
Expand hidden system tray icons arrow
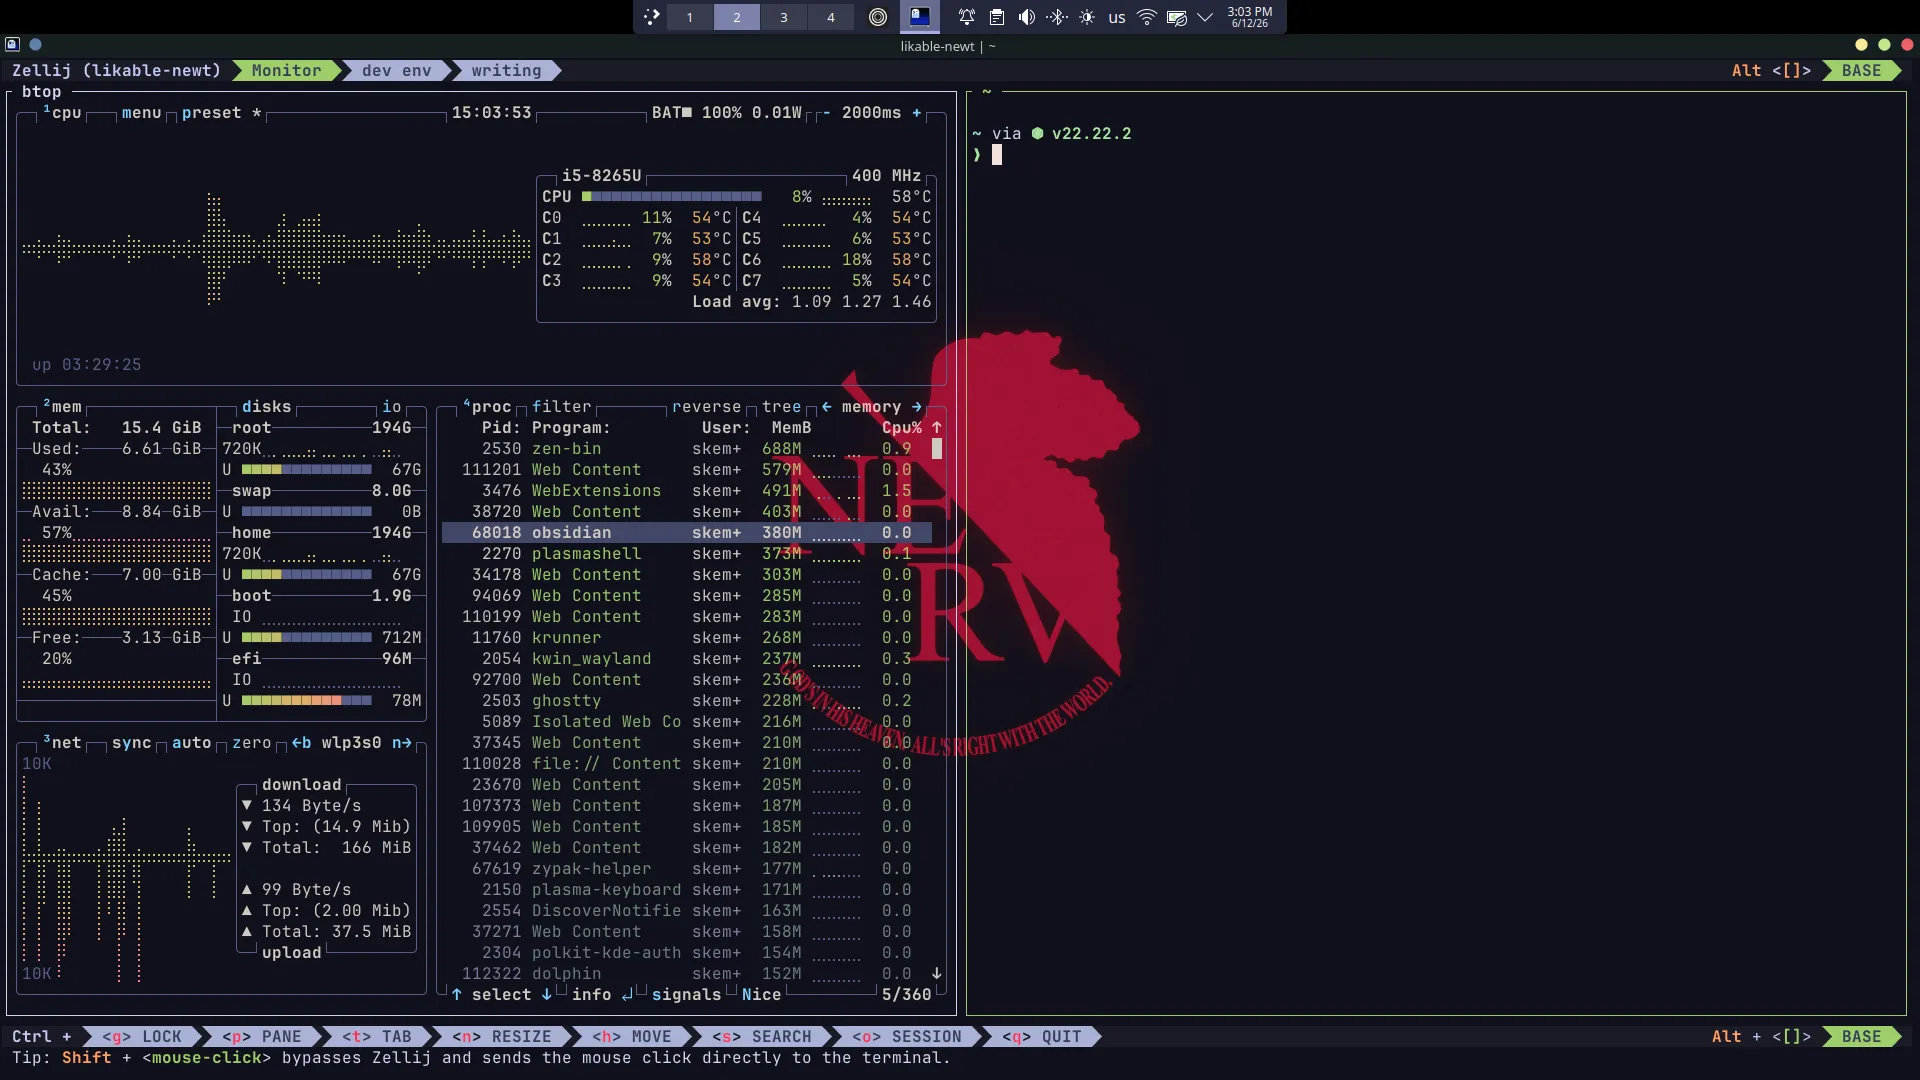click(1205, 17)
